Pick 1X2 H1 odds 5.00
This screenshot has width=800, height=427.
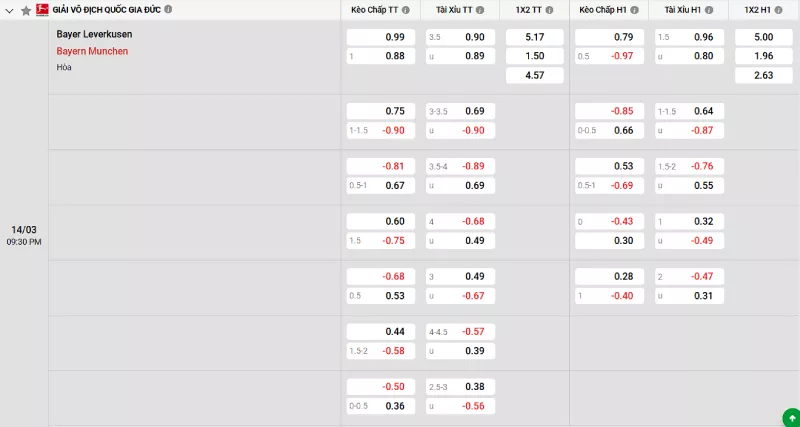coord(762,37)
